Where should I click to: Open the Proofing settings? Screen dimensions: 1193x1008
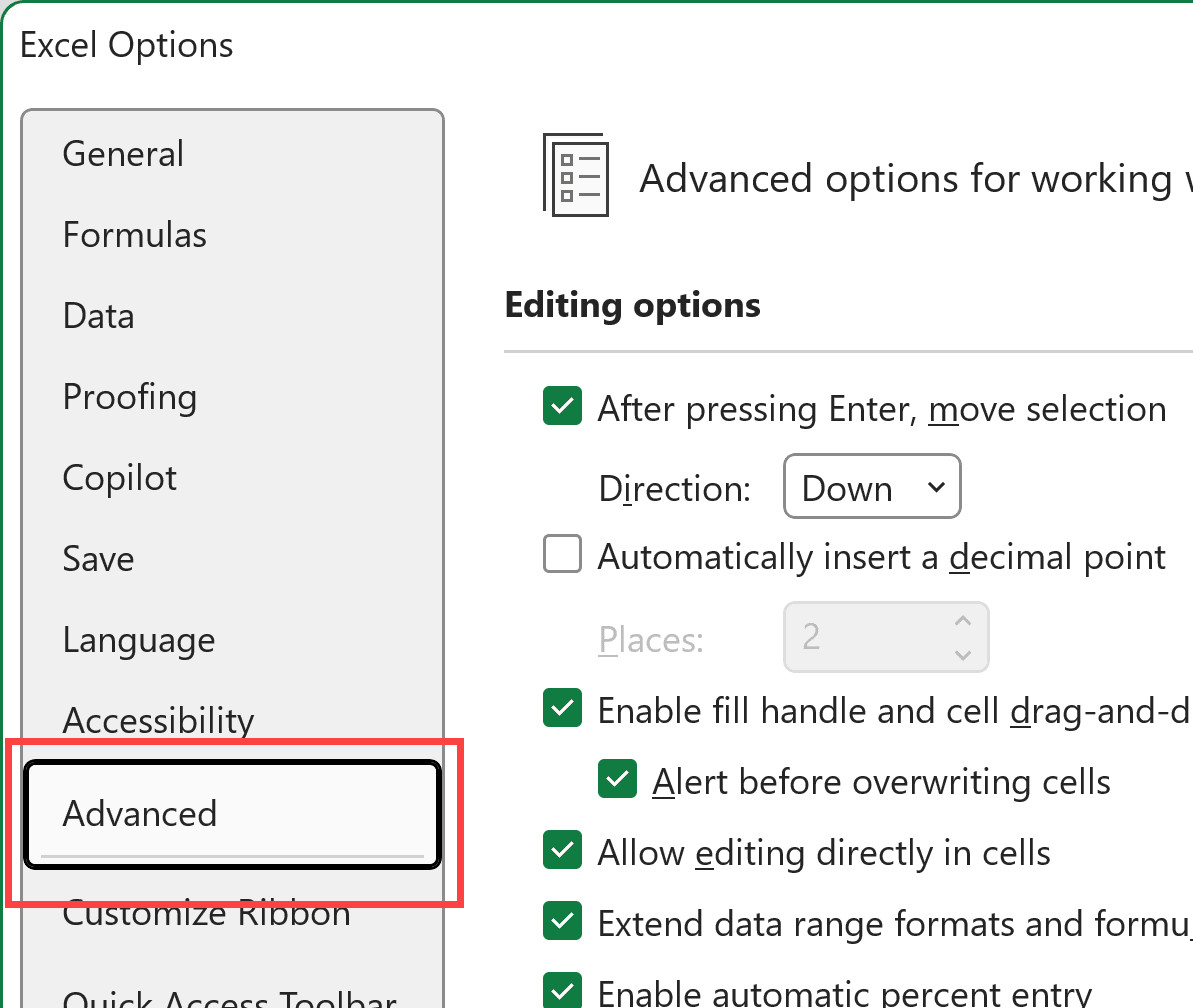coord(129,396)
